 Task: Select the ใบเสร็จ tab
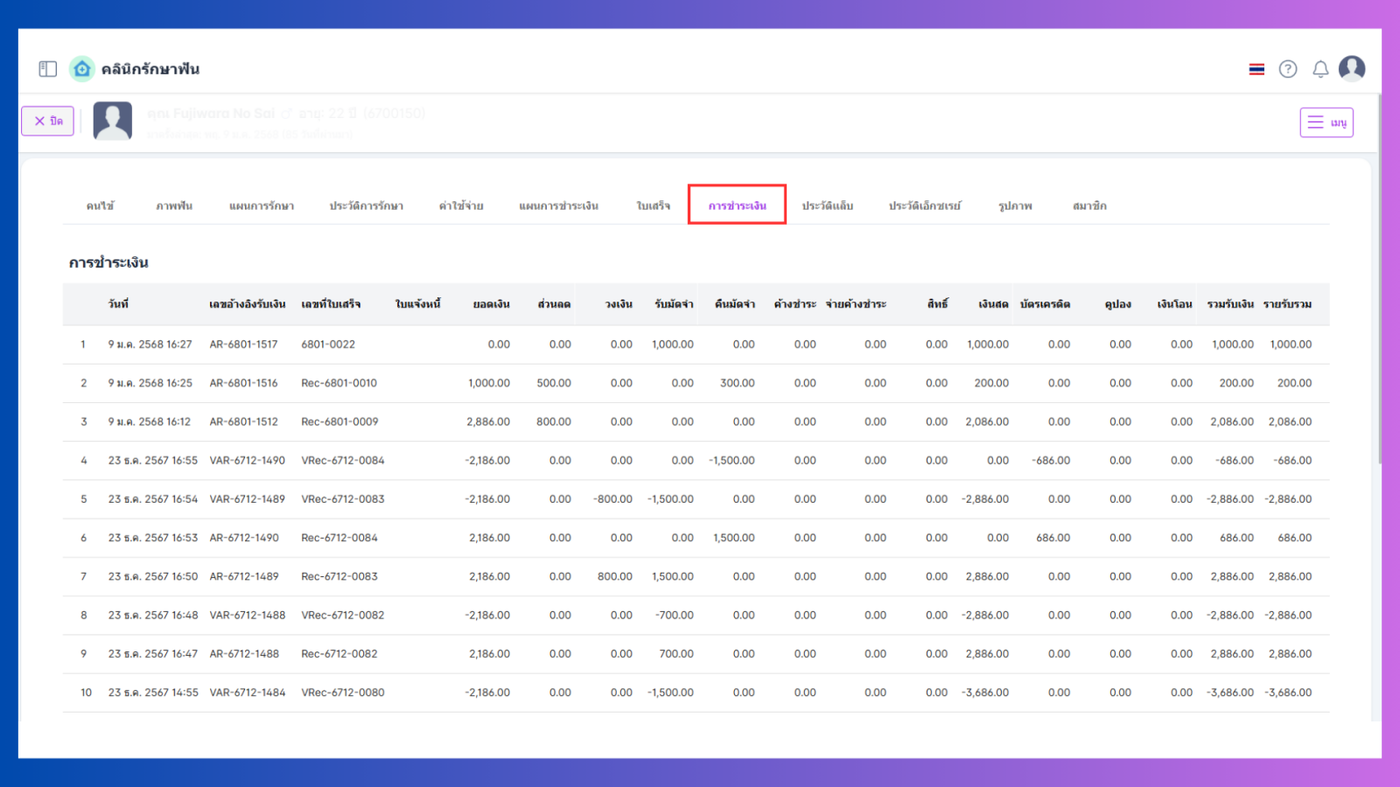point(653,206)
